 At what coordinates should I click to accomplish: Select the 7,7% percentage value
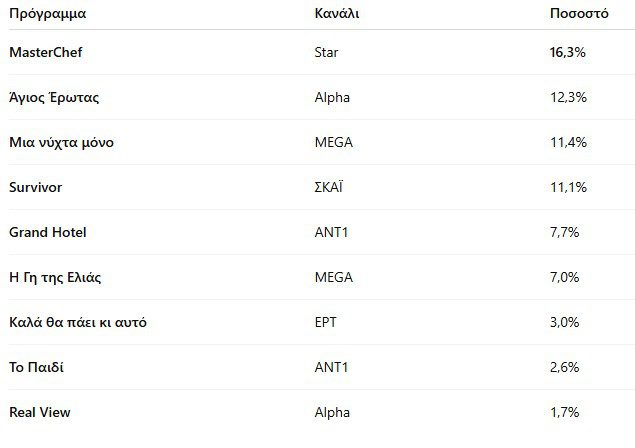[565, 232]
